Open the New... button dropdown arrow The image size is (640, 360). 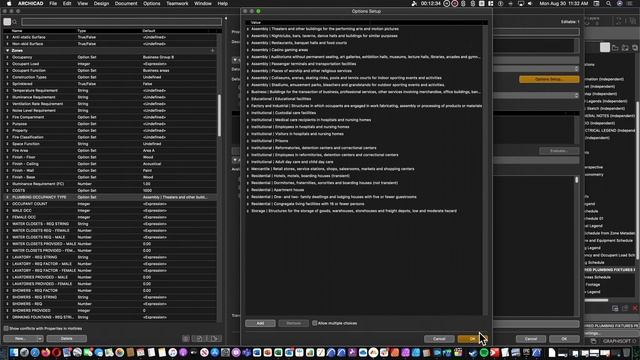tap(40, 338)
